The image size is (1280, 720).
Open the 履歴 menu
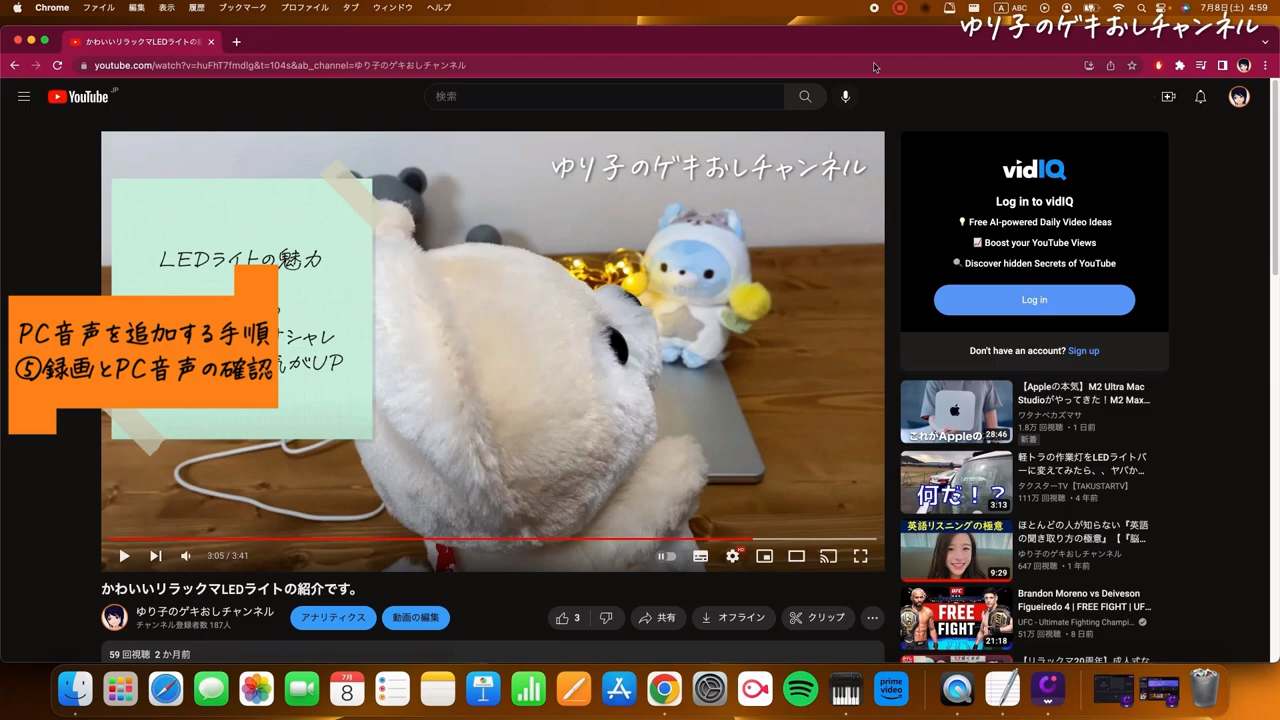coord(197,8)
